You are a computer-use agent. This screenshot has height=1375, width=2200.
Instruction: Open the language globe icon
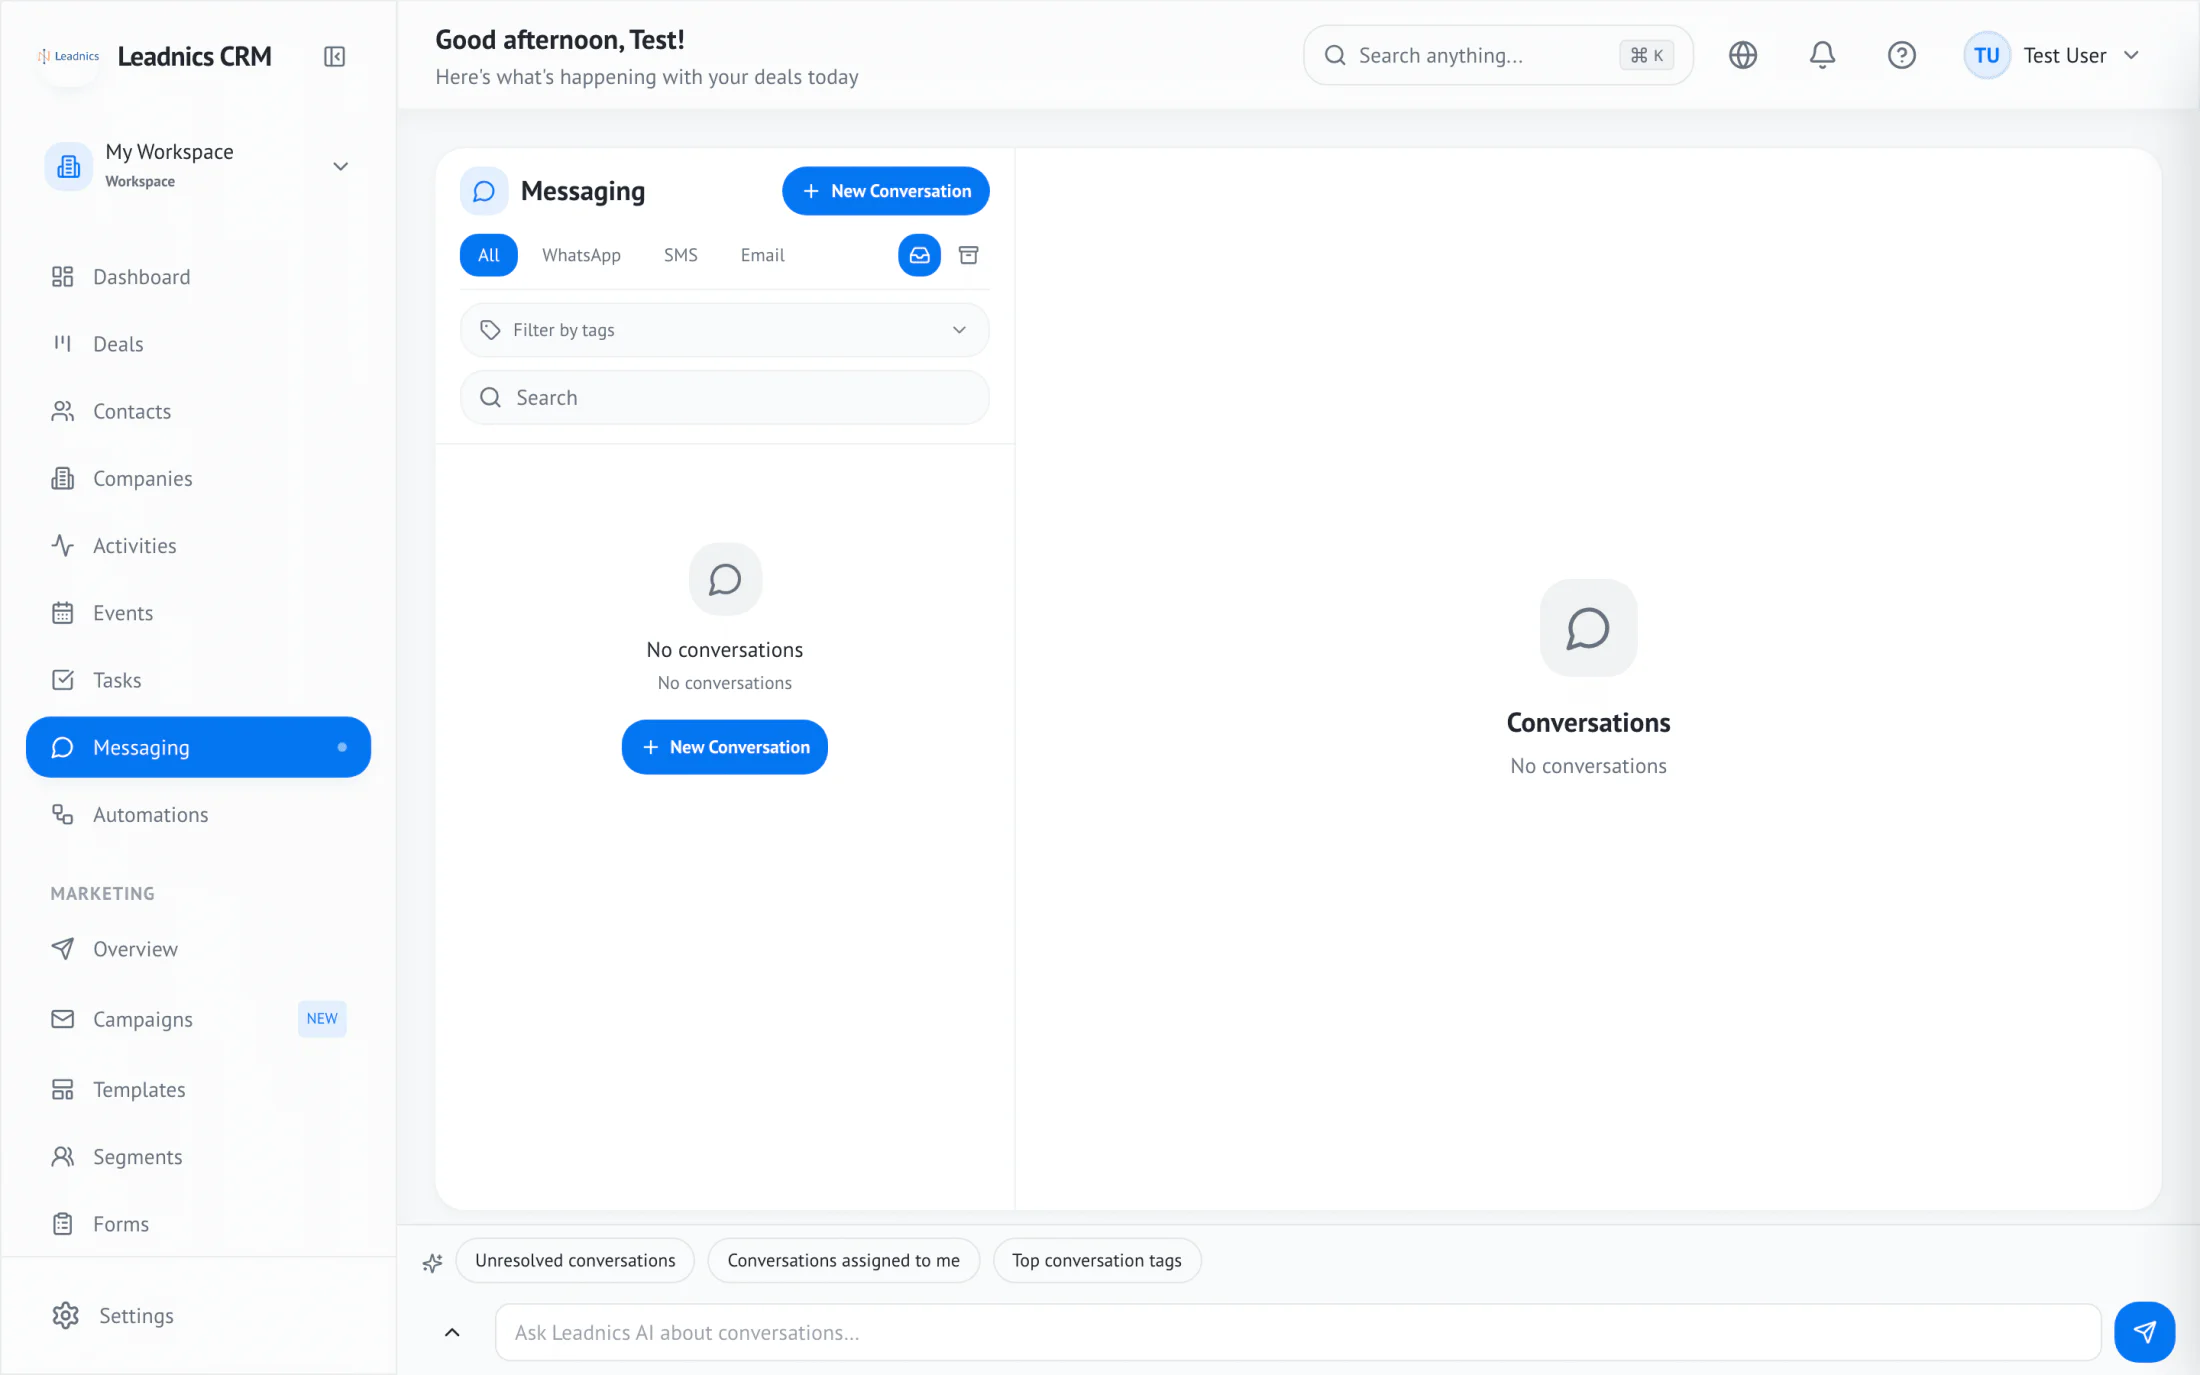pos(1743,55)
